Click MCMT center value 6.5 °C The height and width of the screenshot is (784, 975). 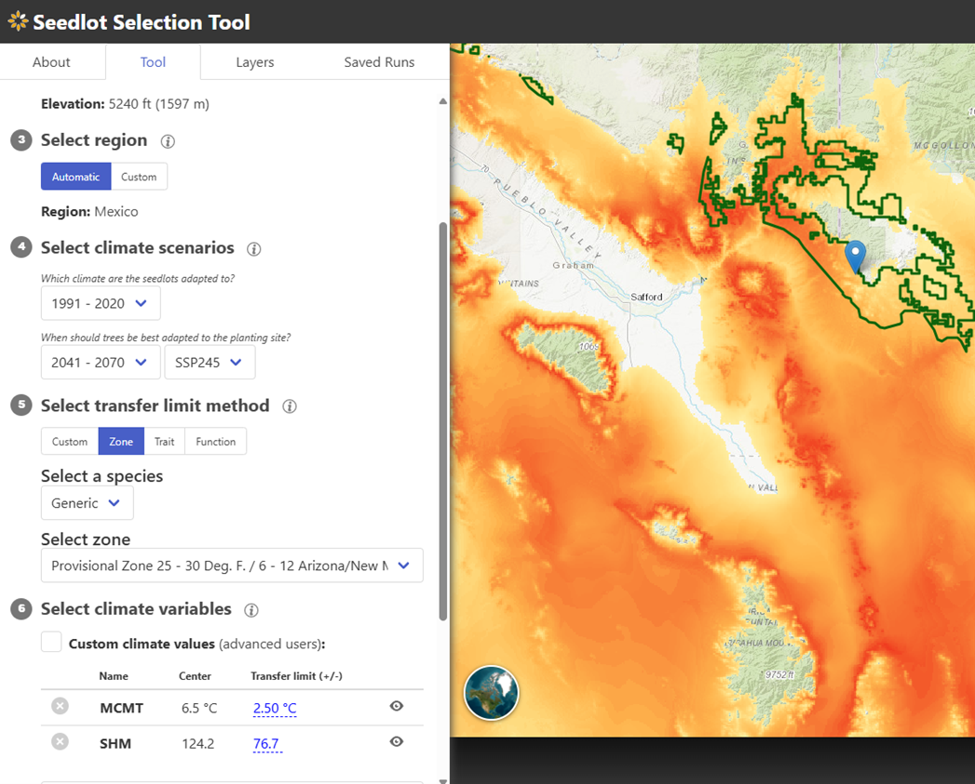pyautogui.click(x=199, y=708)
